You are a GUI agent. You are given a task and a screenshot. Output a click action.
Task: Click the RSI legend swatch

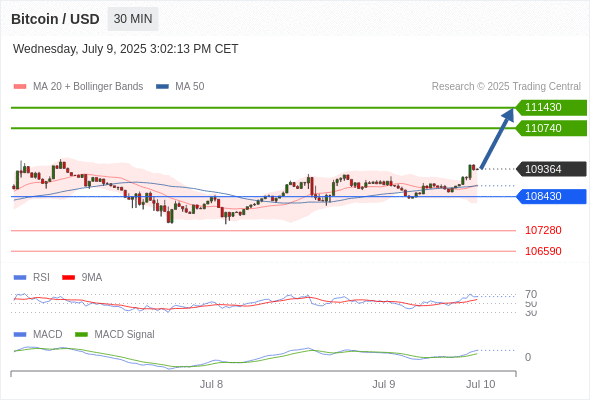(20, 278)
